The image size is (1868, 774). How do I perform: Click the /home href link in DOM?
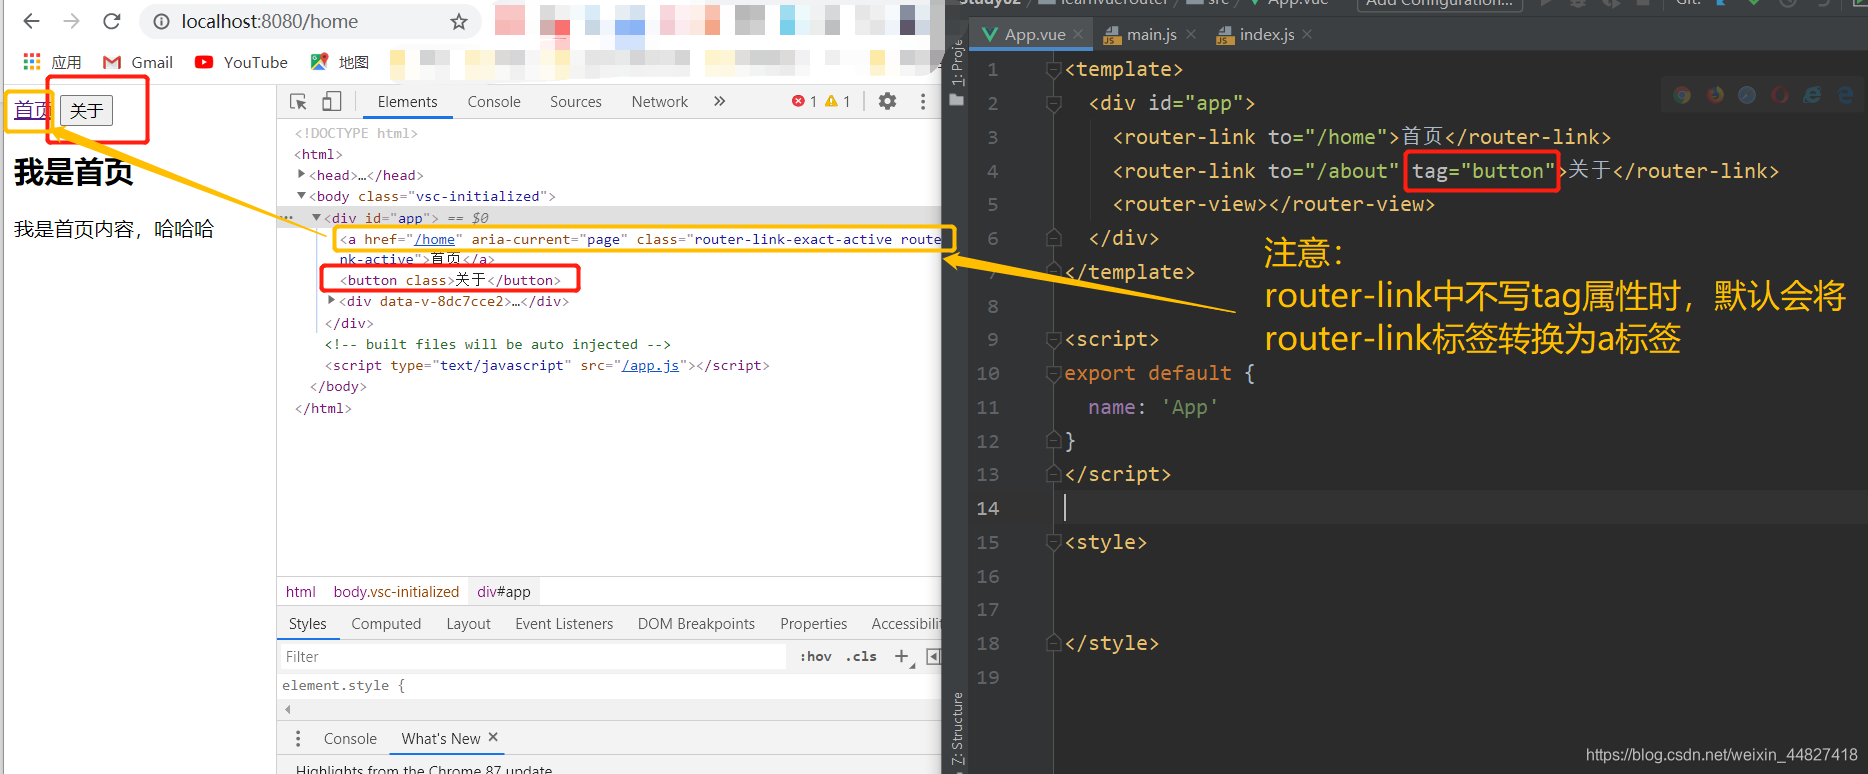(x=435, y=239)
